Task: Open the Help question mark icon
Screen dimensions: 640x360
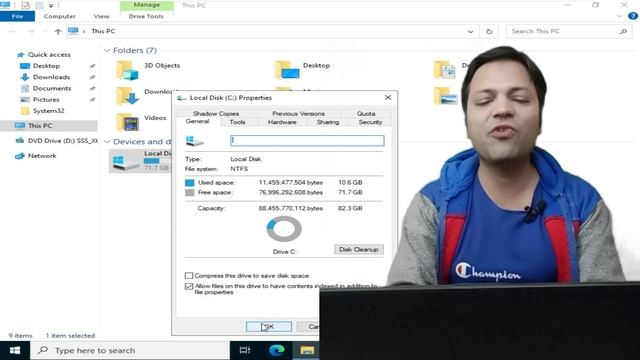Action: coord(633,16)
